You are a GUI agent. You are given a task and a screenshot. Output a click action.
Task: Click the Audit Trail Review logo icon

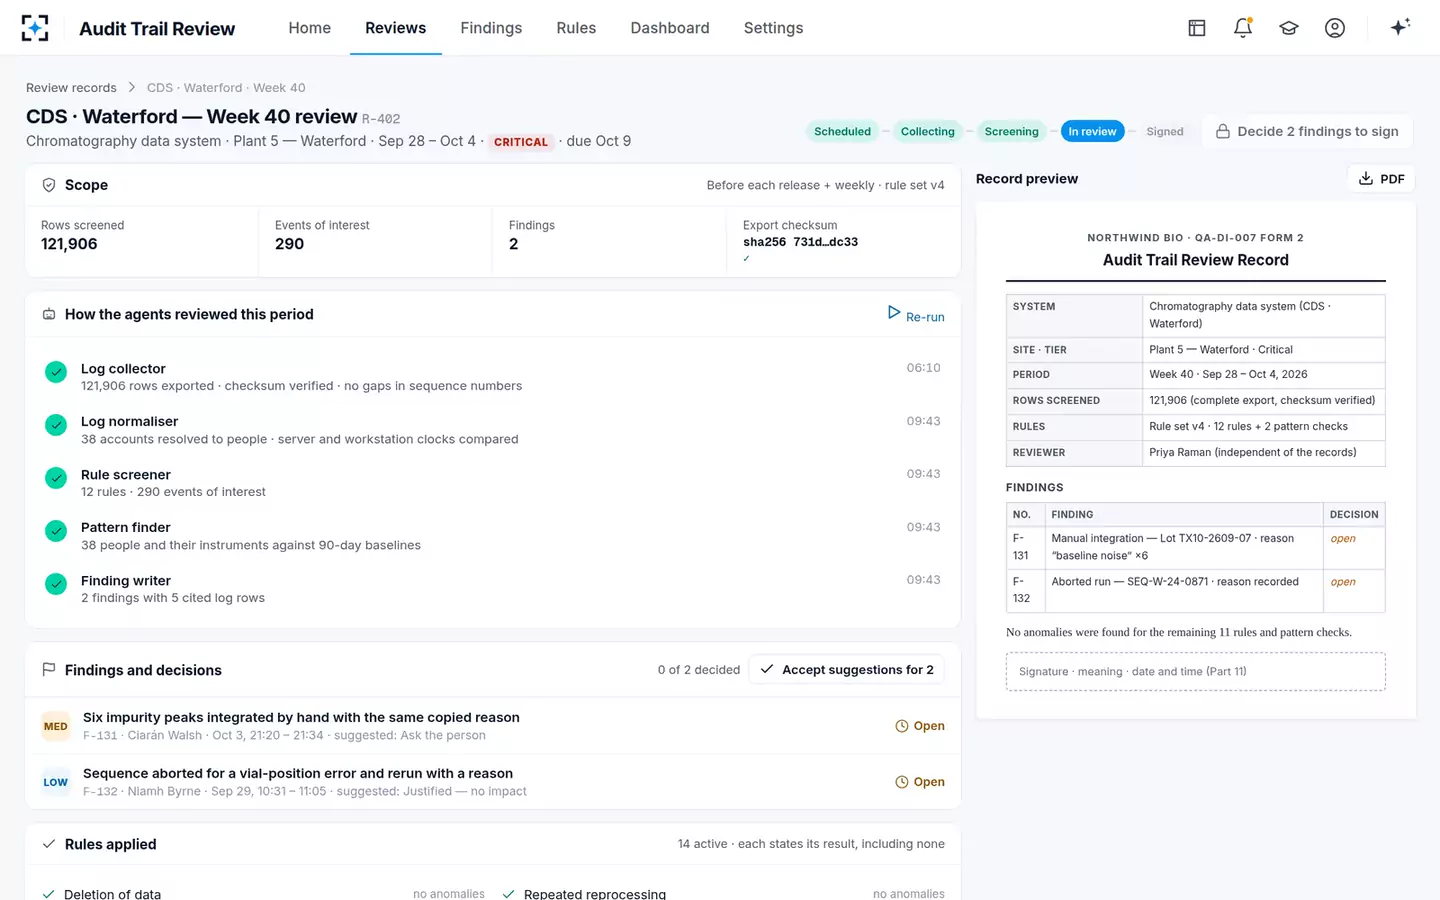(35, 28)
